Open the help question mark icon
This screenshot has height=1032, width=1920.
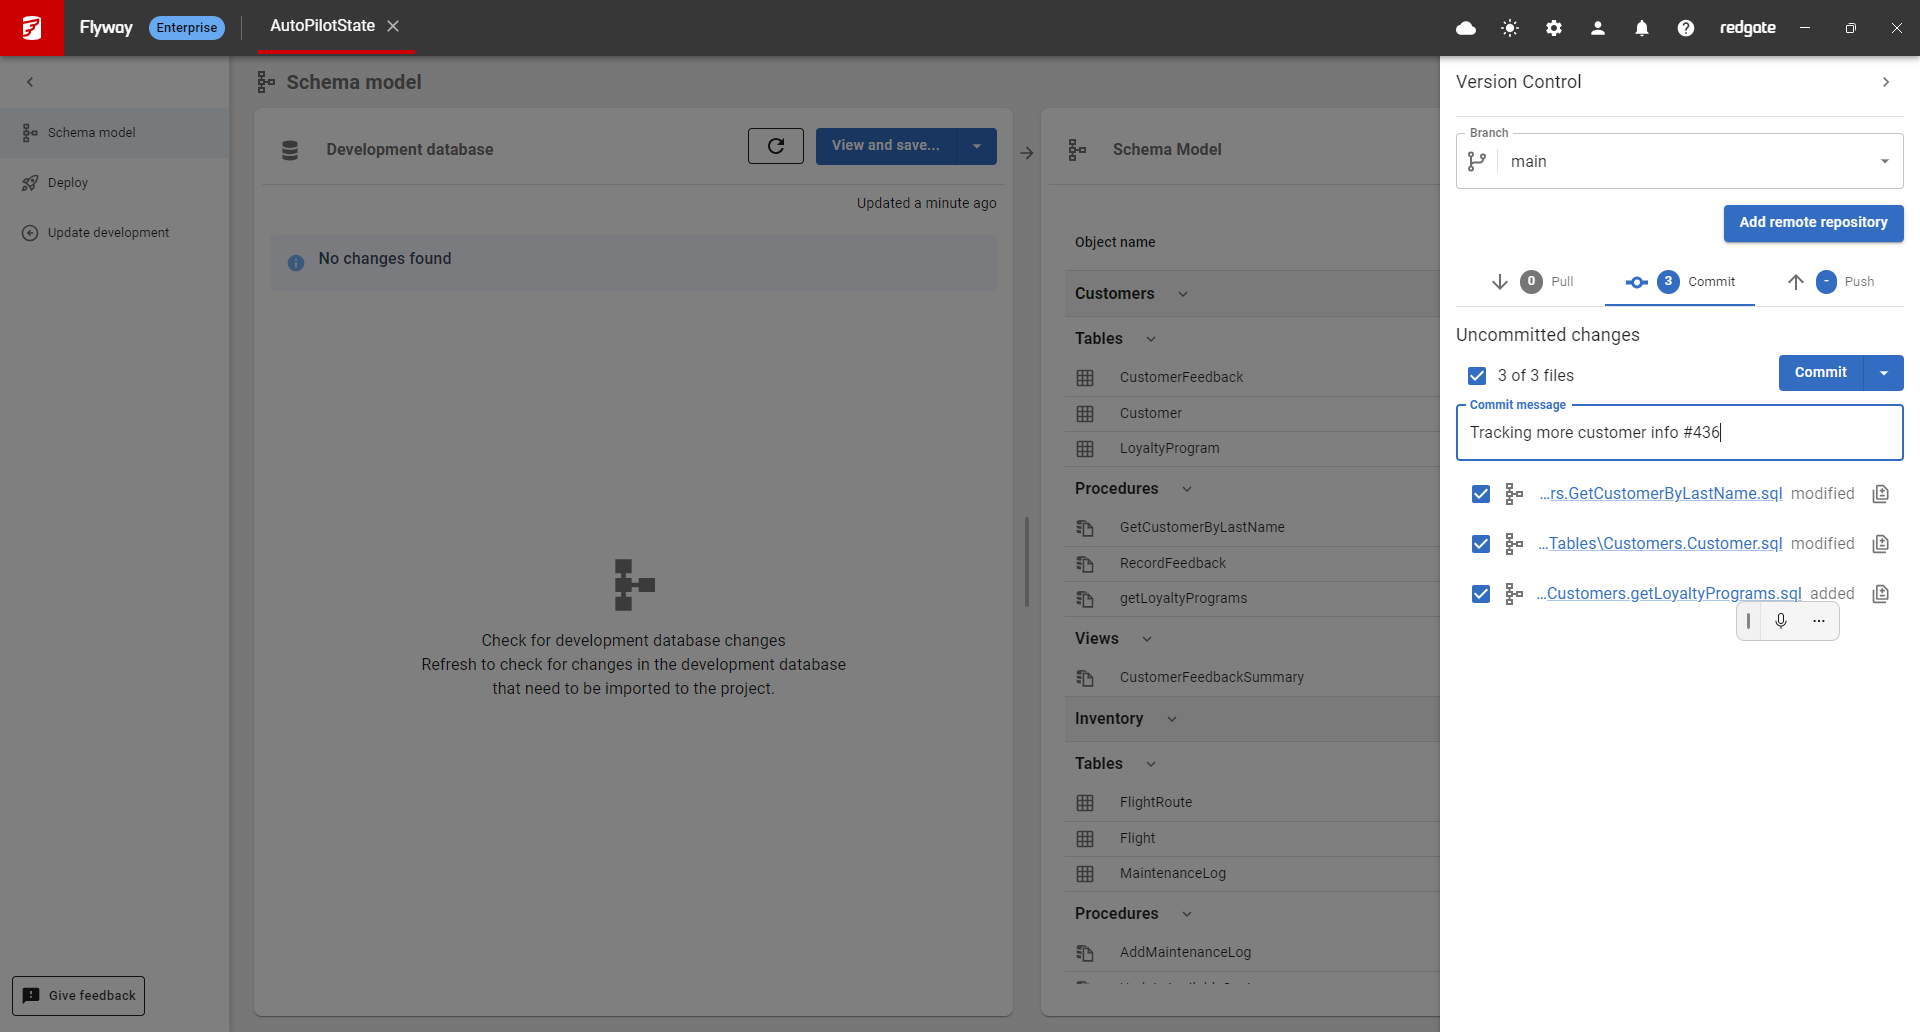1686,28
